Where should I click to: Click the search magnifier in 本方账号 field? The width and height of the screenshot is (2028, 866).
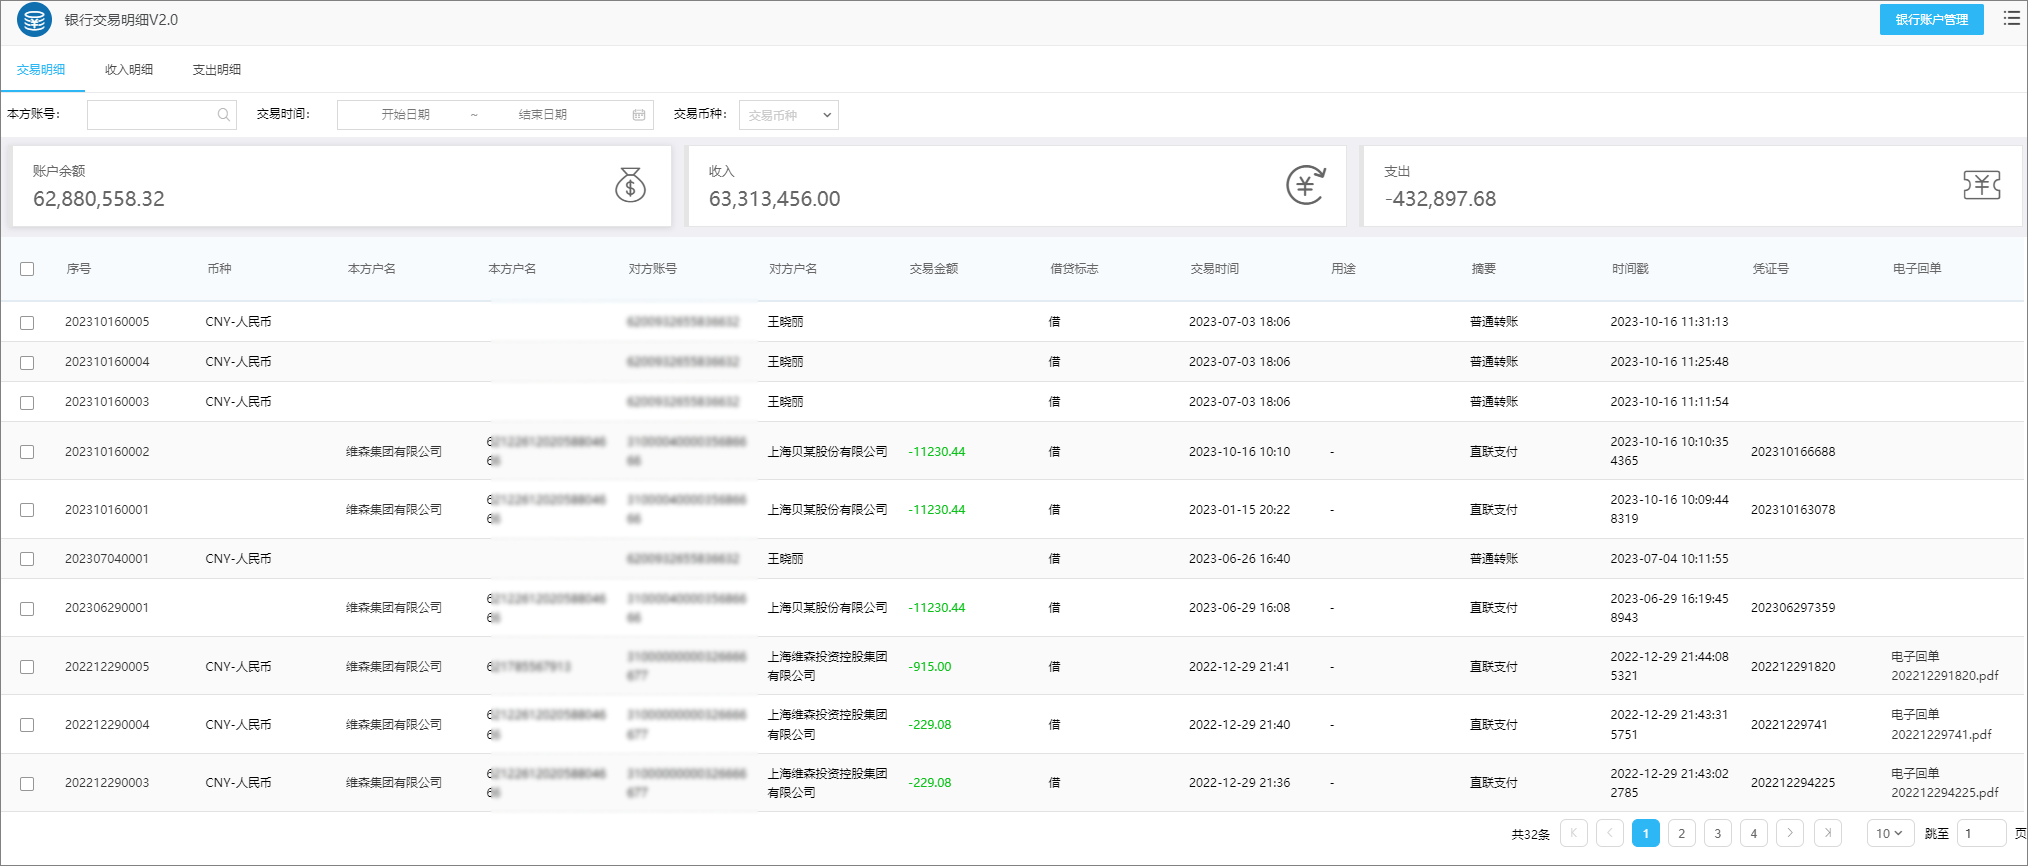coord(224,115)
